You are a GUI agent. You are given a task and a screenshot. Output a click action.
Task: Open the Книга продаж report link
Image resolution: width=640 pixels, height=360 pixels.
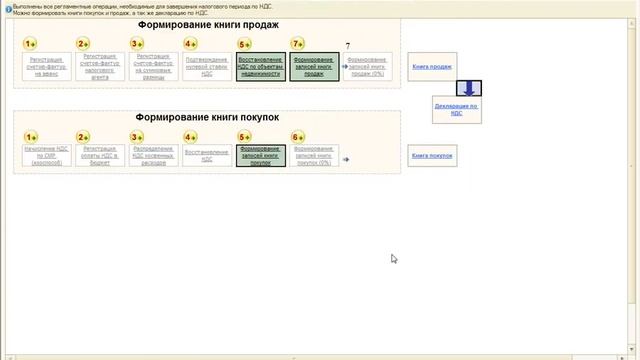[x=432, y=67]
